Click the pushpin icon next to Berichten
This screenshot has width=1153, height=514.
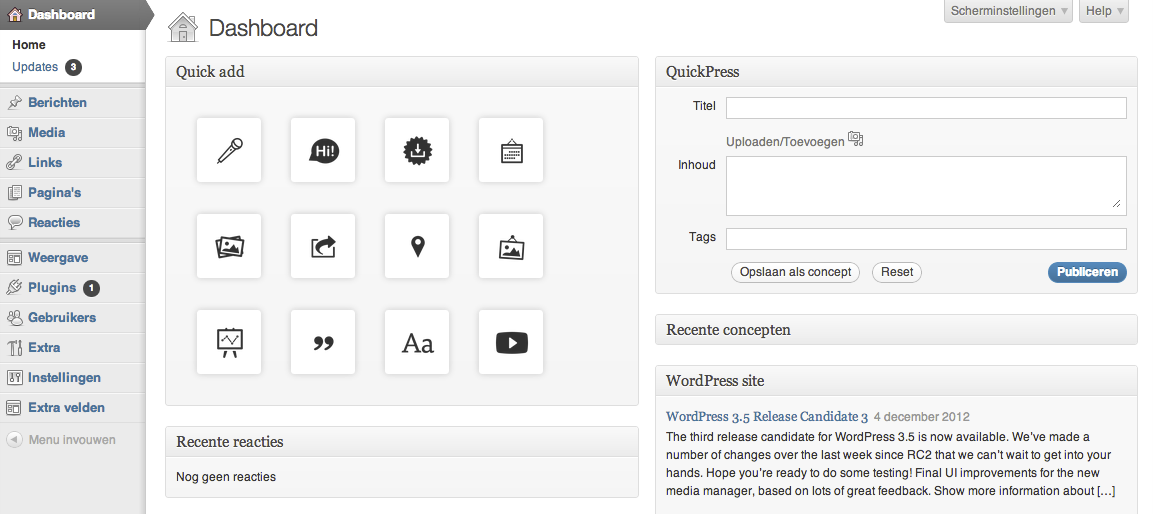point(15,103)
